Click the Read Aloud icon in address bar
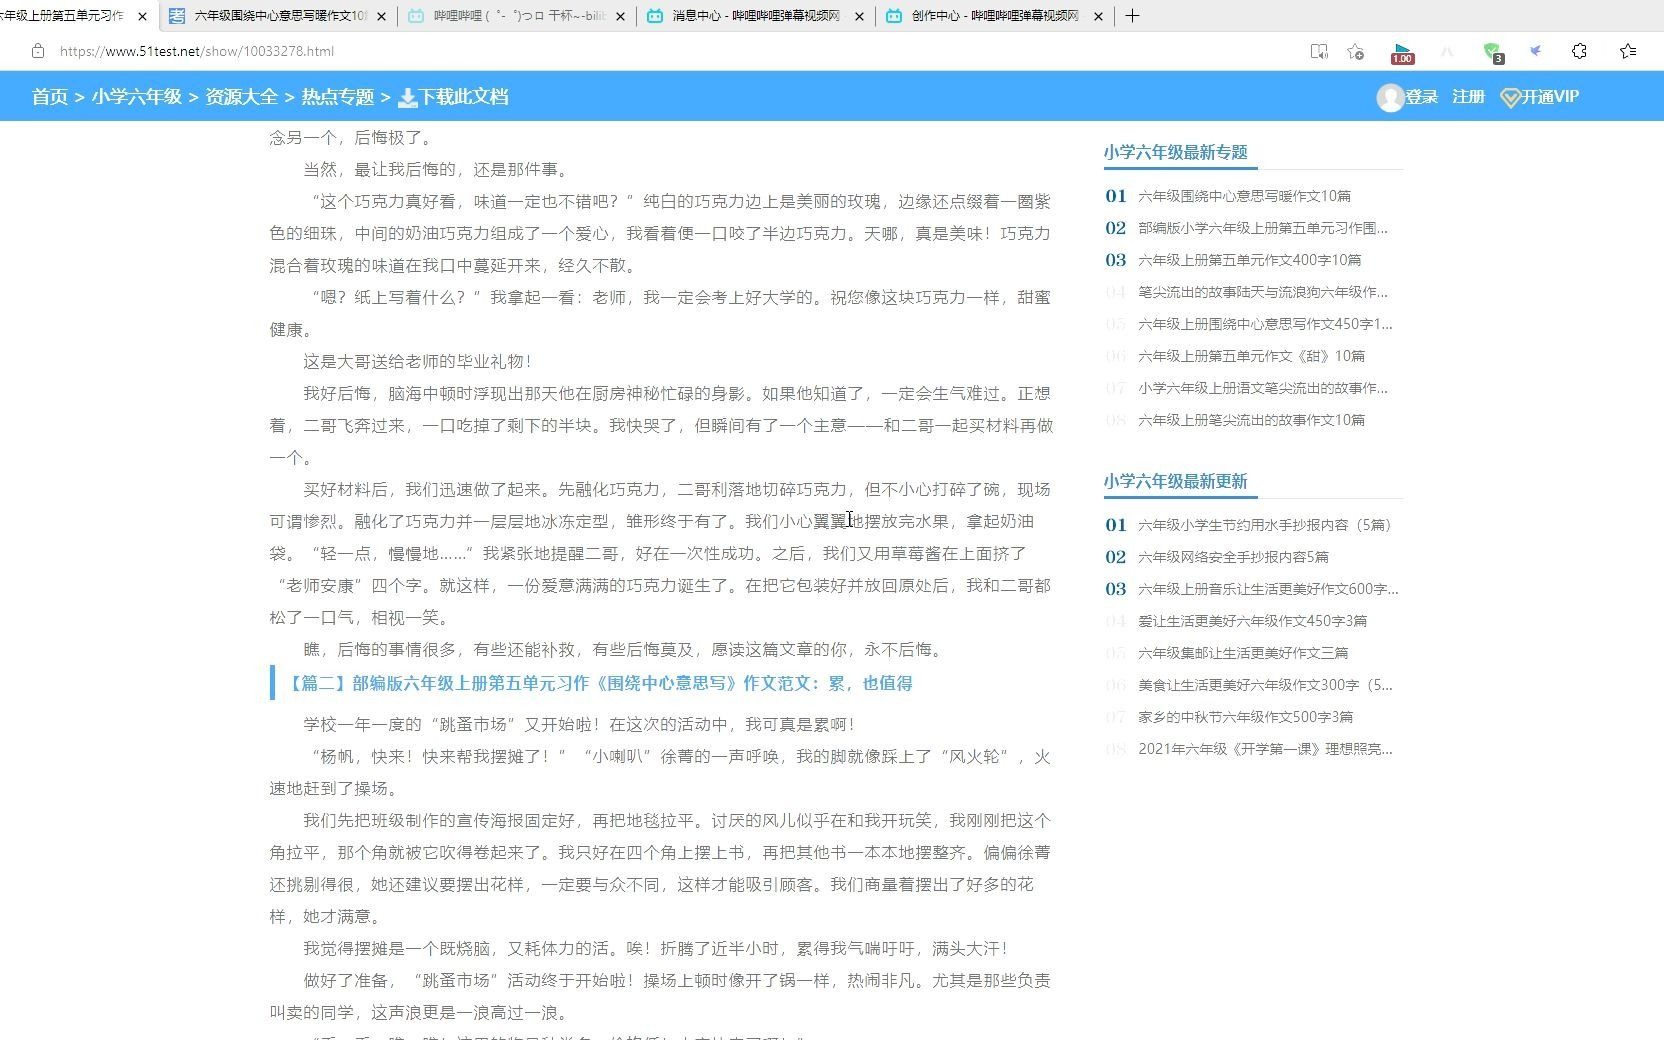Viewport: 1664px width, 1040px height. point(1319,51)
